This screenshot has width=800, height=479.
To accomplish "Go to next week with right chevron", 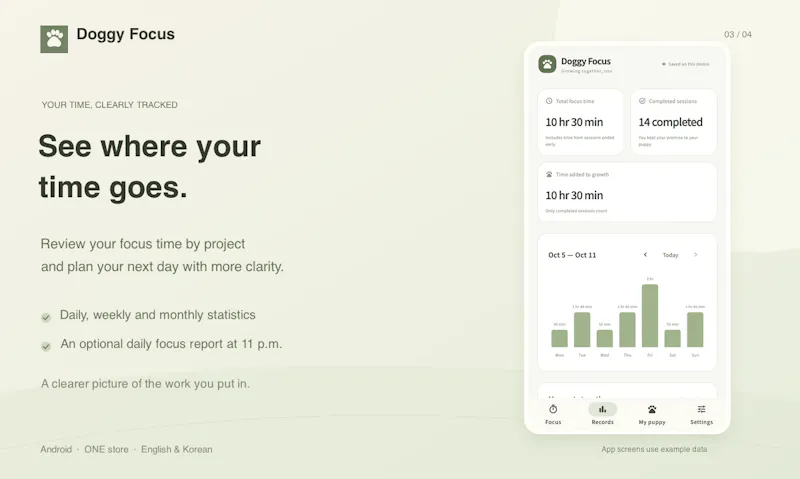I will tap(695, 255).
